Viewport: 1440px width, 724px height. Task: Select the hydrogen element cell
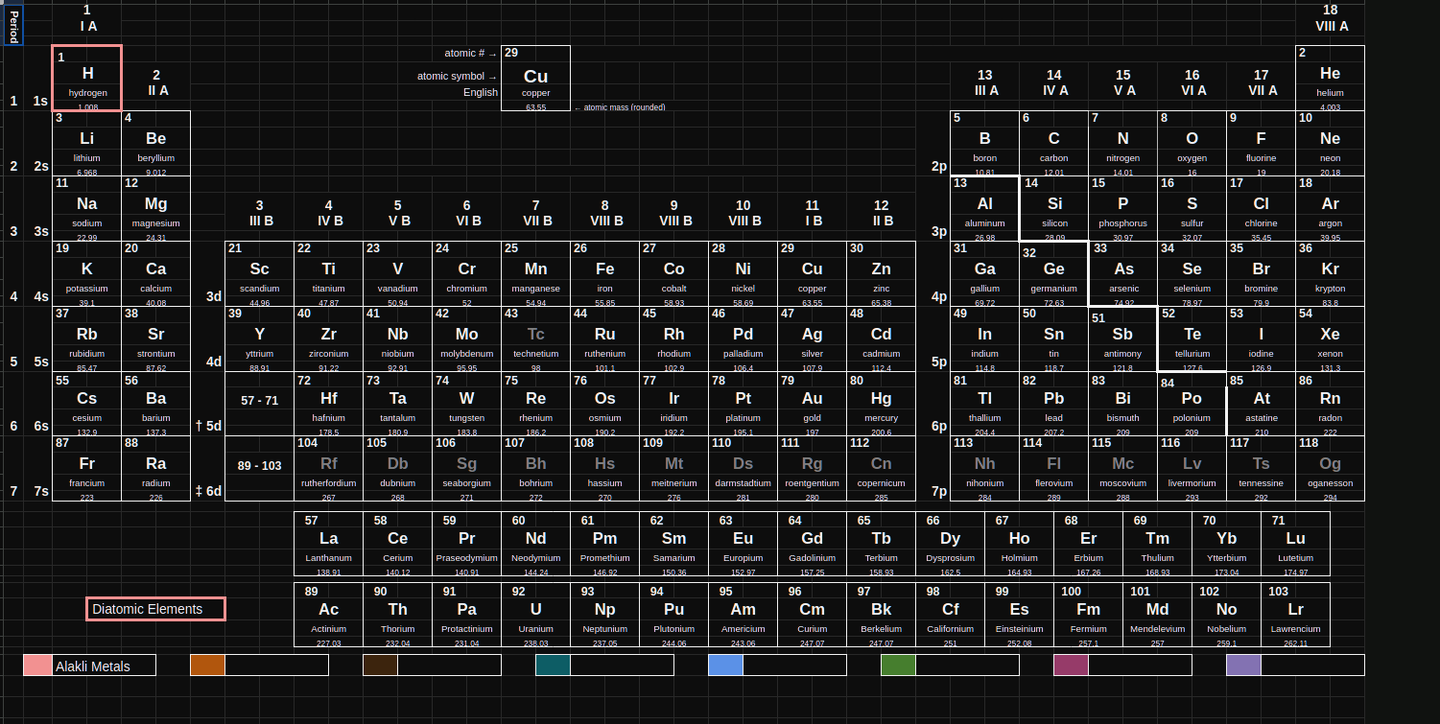pyautogui.click(x=87, y=78)
